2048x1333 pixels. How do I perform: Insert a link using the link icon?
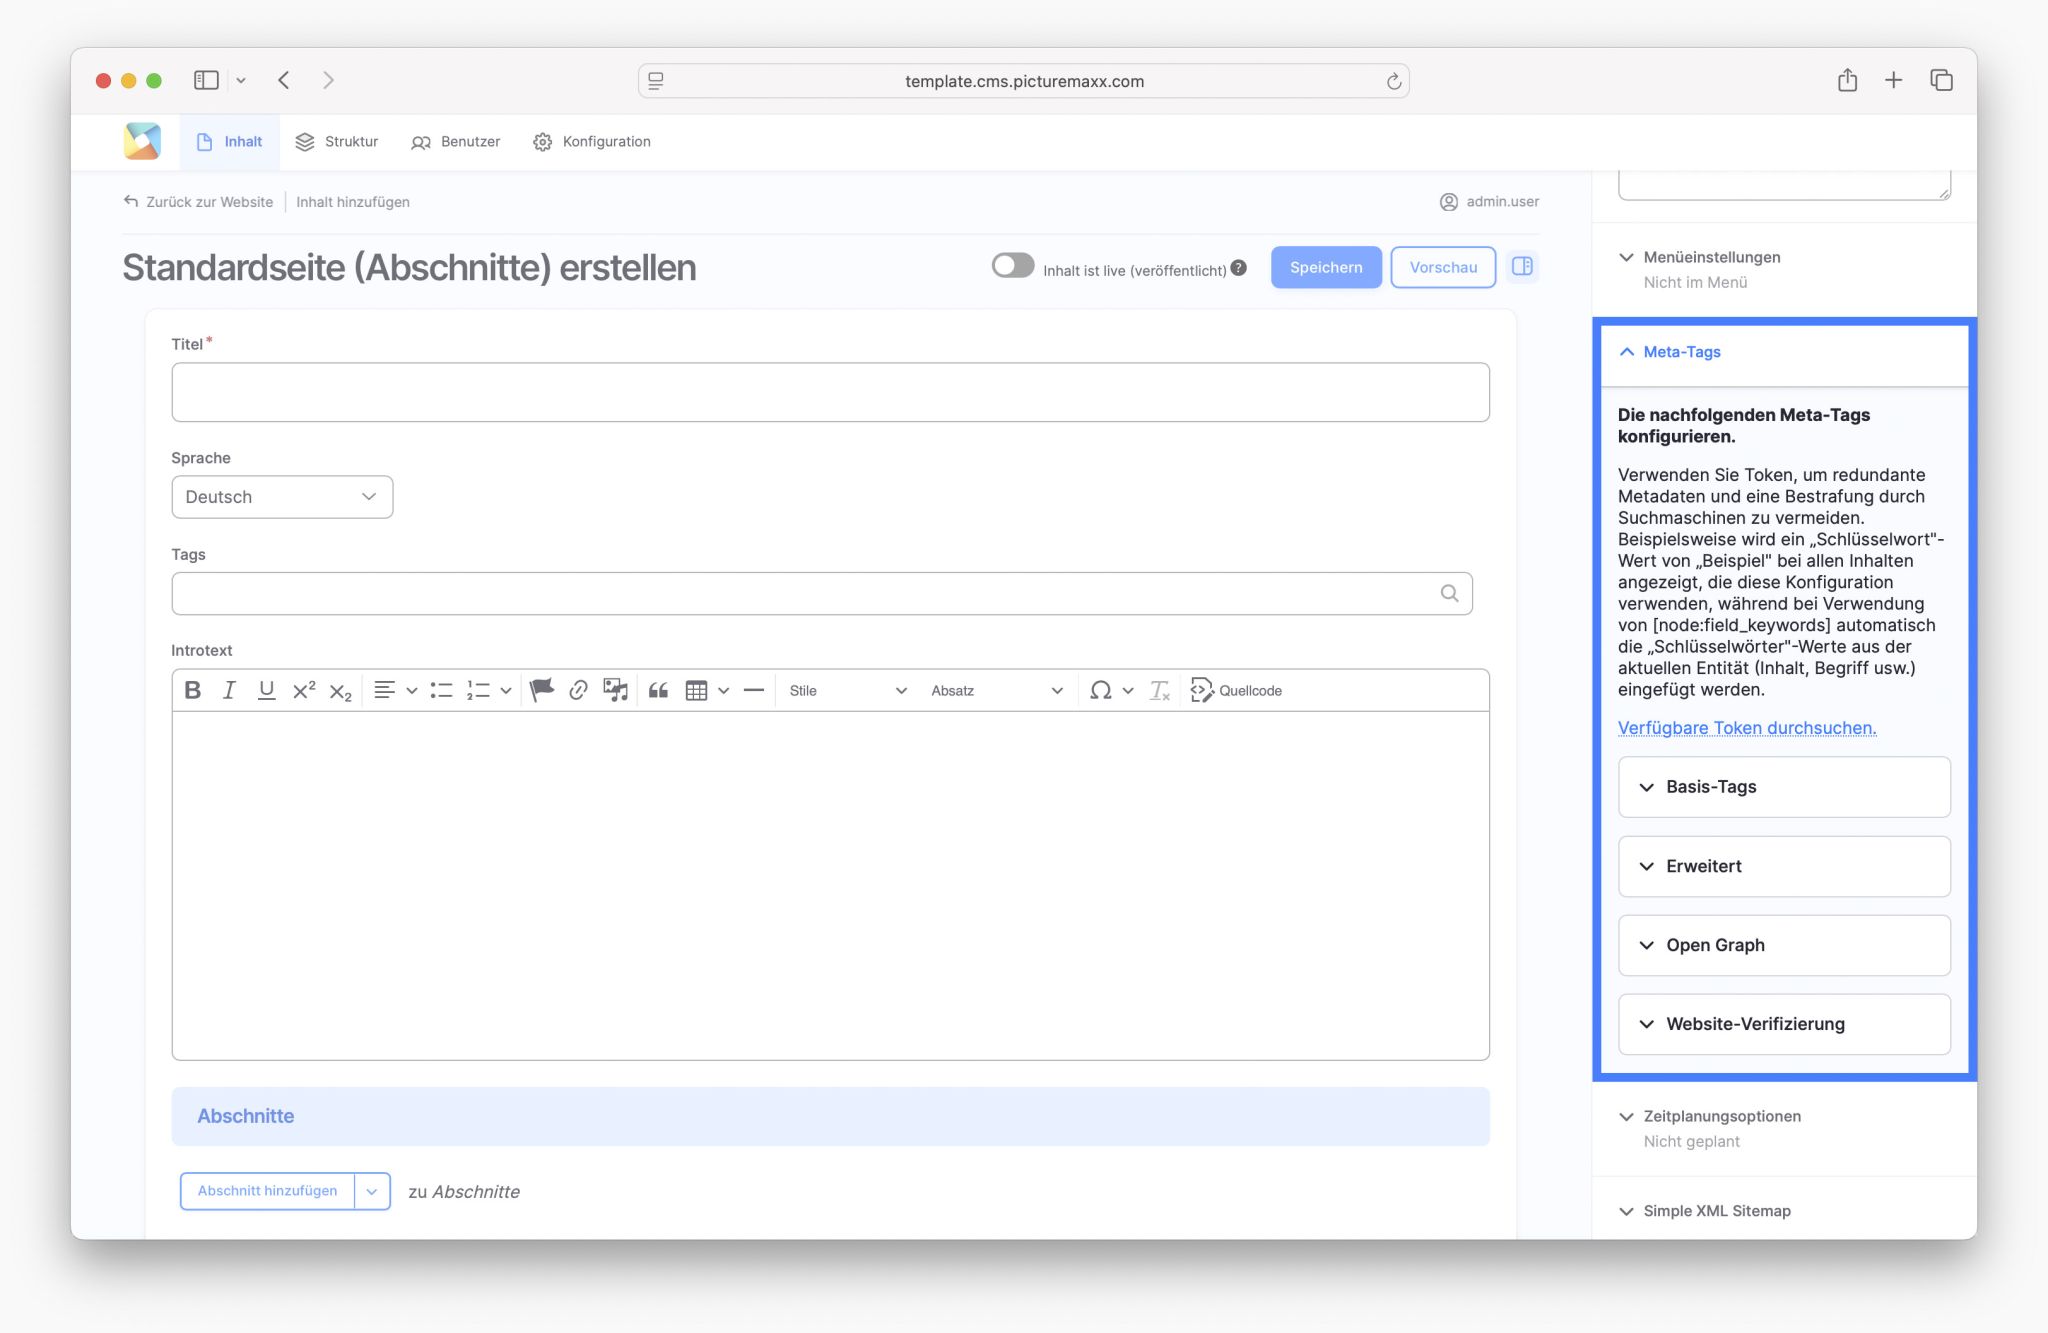coord(578,690)
